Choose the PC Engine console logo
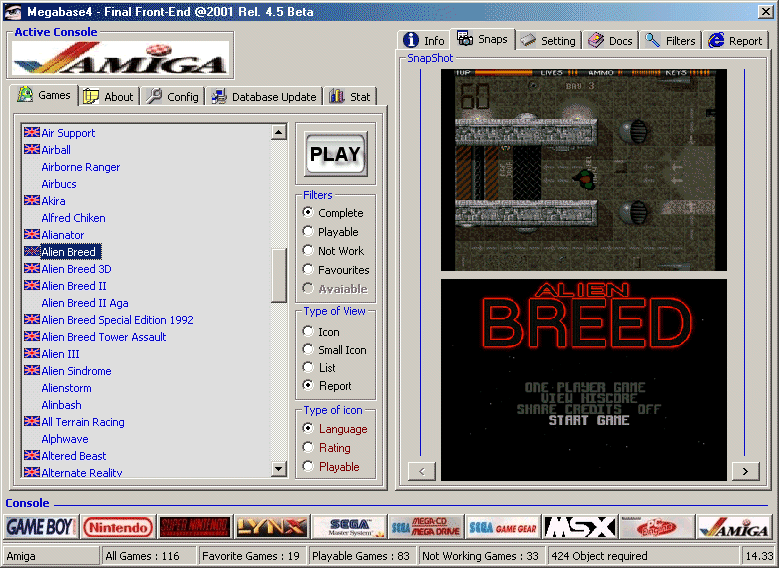The height and width of the screenshot is (568, 779). (657, 527)
